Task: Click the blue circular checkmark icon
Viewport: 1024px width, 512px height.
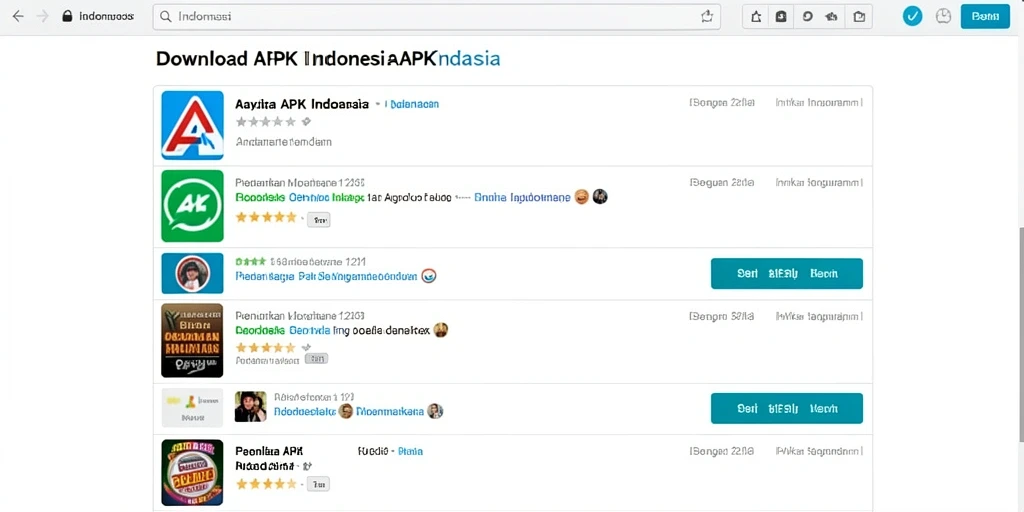Action: [912, 17]
